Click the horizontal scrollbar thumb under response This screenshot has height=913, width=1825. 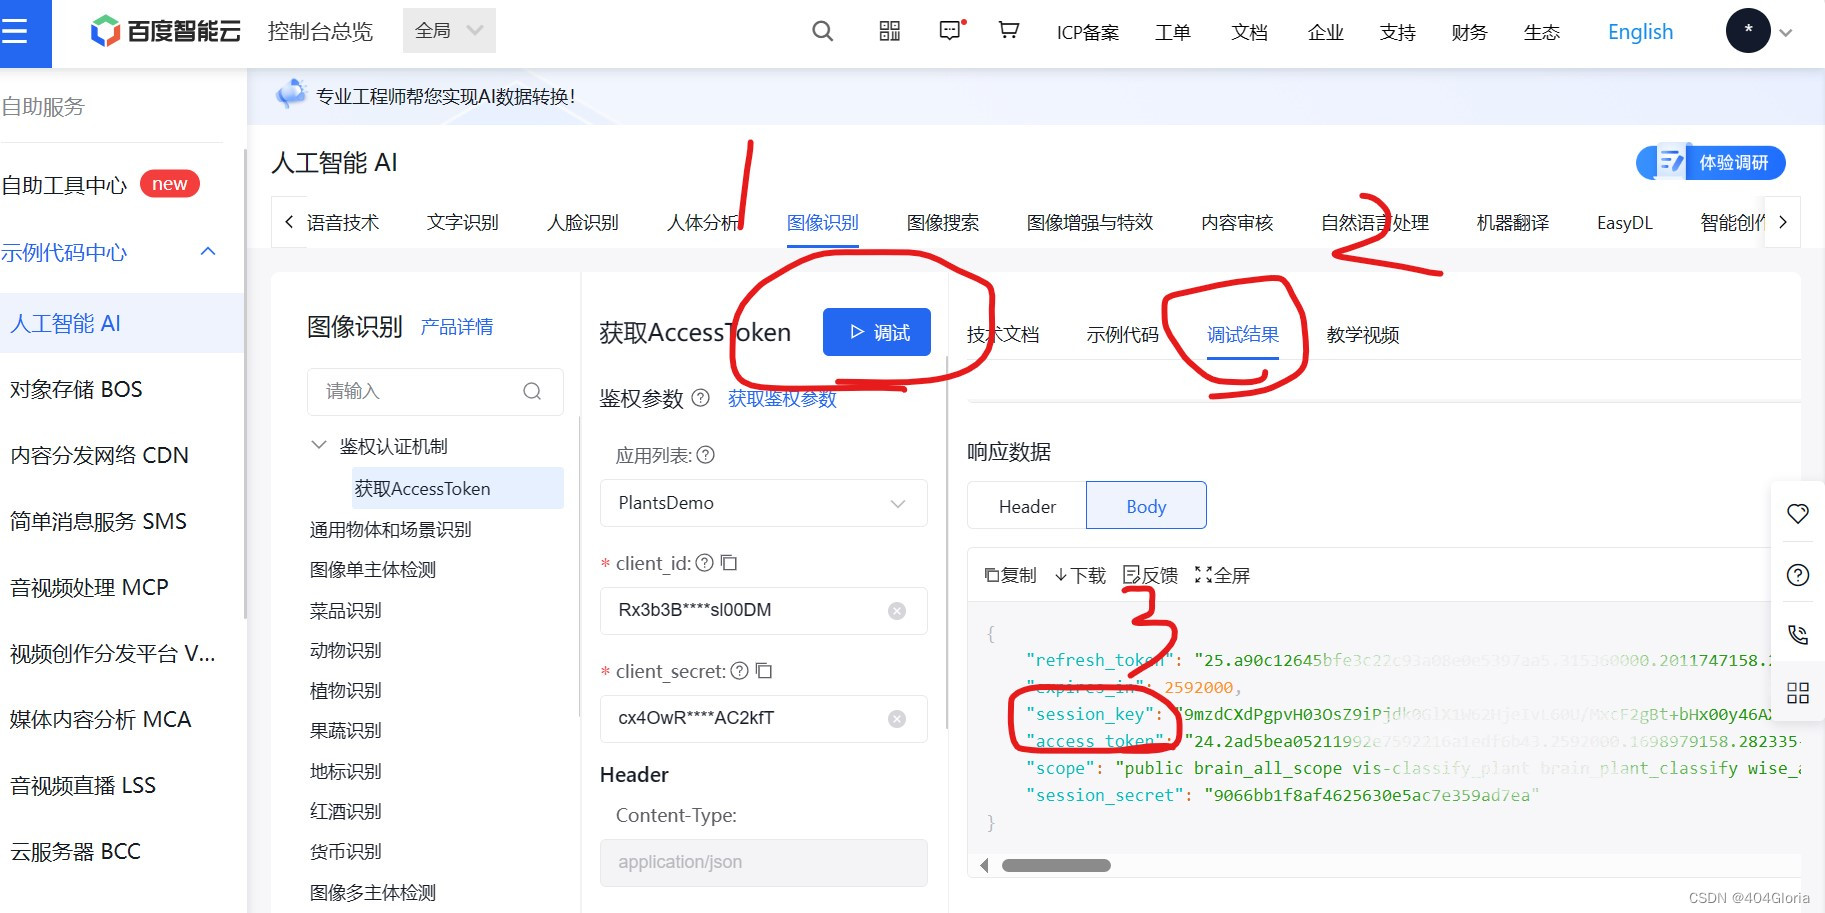click(x=1056, y=865)
